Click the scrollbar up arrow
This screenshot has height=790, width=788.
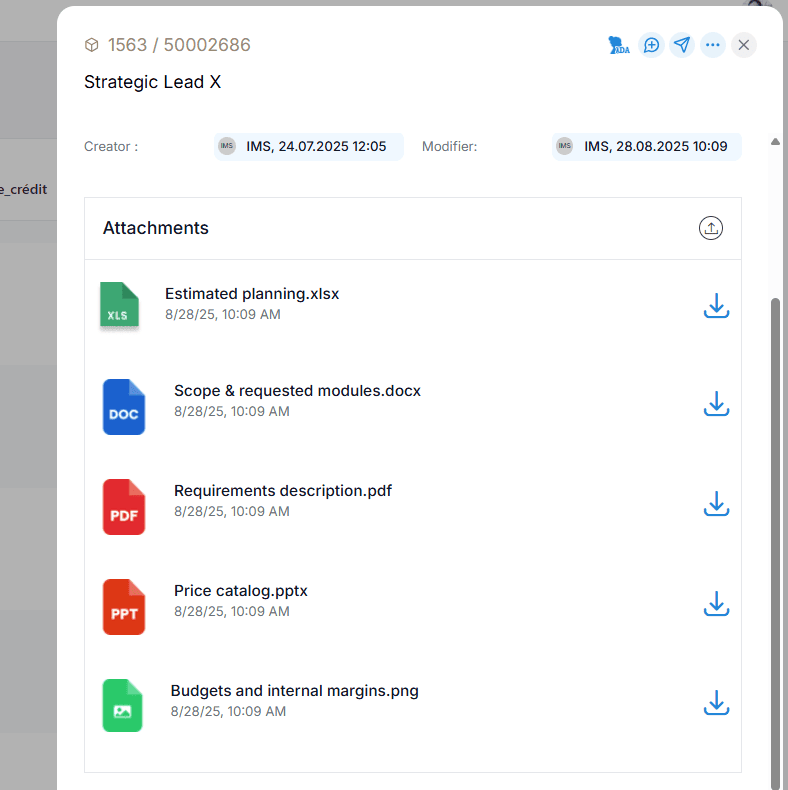775,142
